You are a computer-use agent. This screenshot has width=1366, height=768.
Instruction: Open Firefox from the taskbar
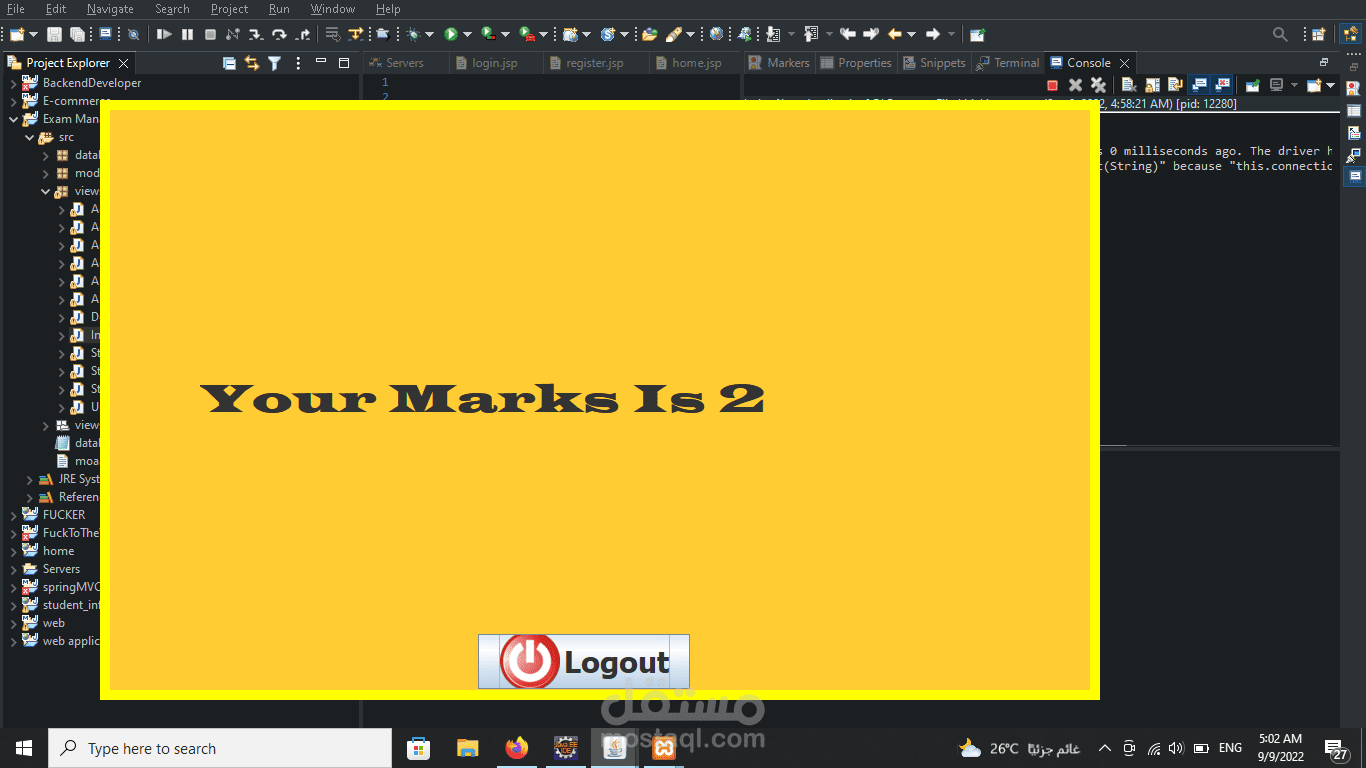[x=516, y=748]
